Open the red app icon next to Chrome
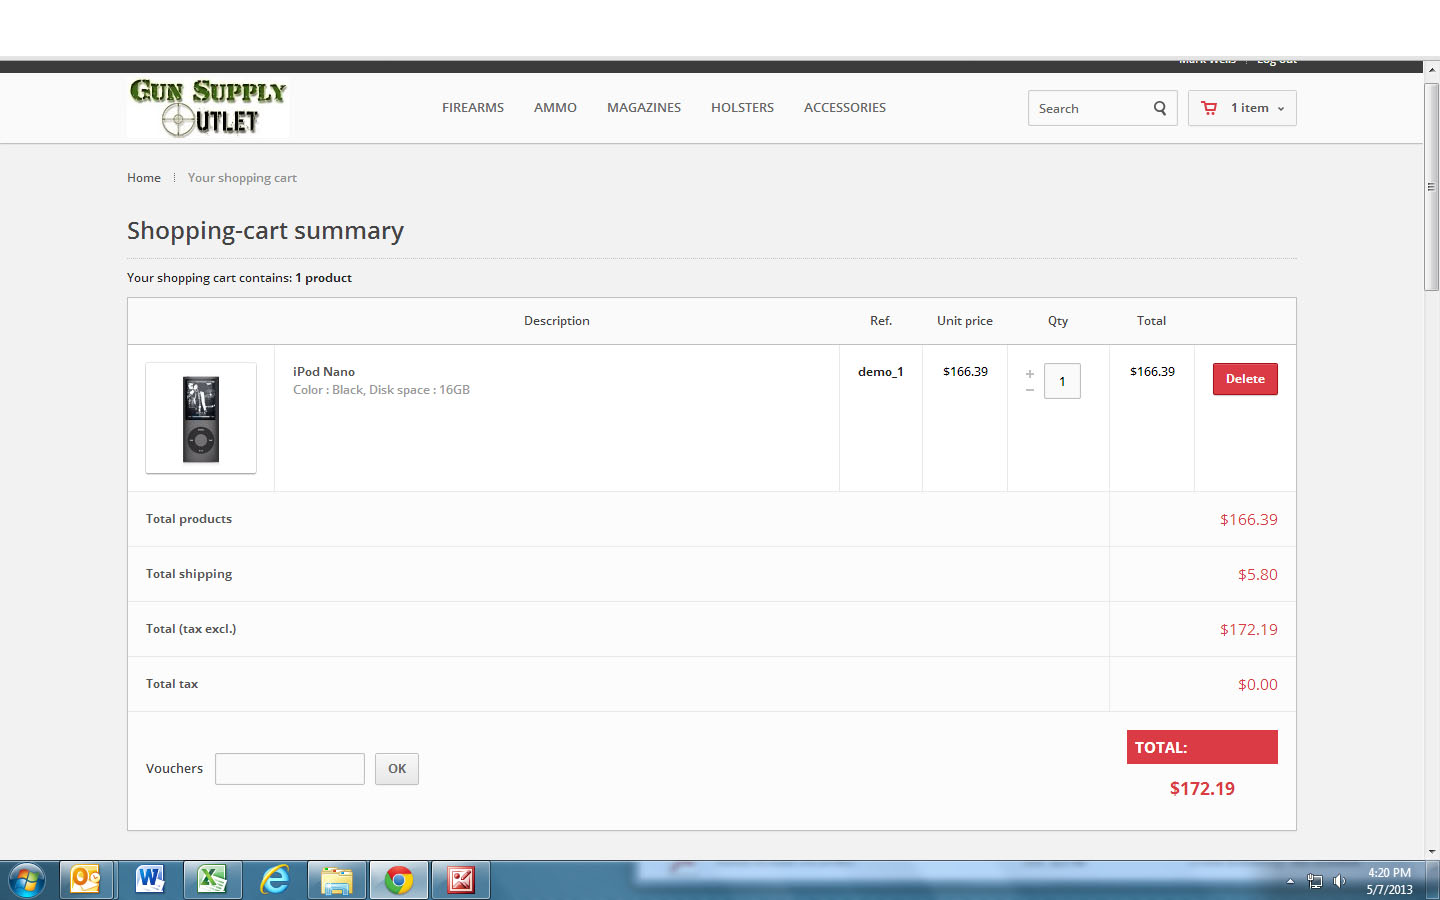The width and height of the screenshot is (1440, 900). click(461, 880)
